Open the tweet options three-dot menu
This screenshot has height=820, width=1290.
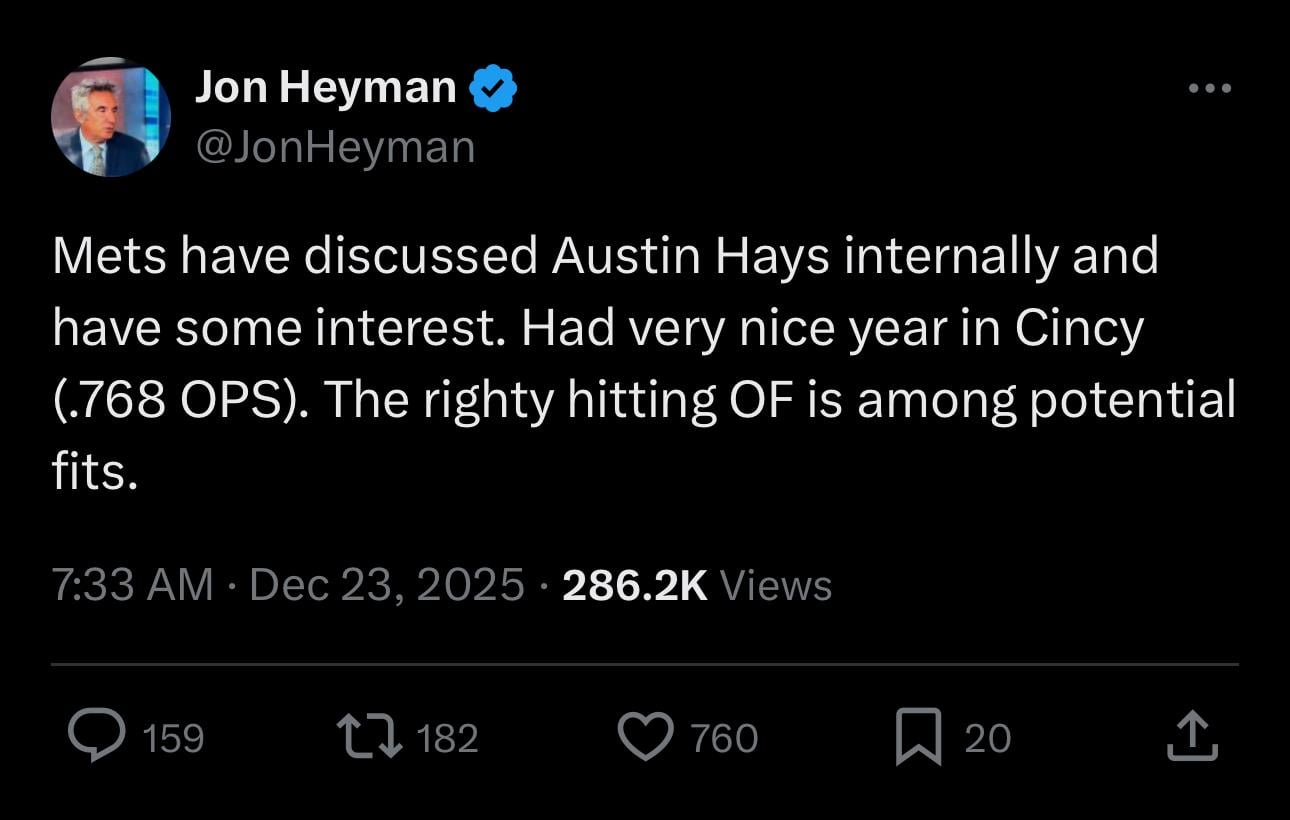tap(1210, 88)
